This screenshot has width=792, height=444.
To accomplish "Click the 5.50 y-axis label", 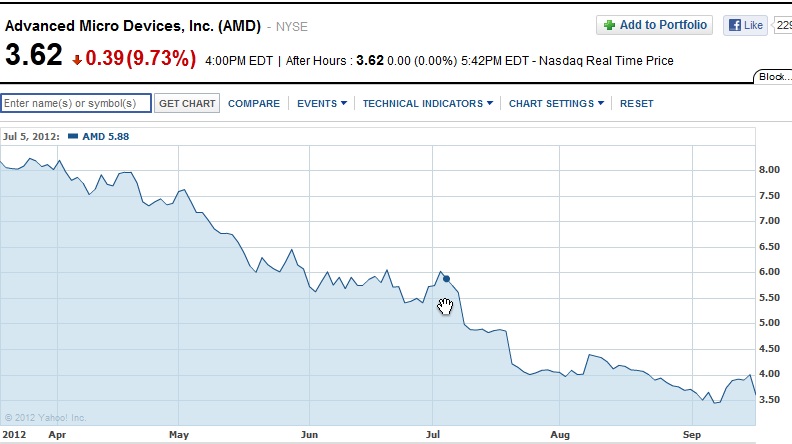I will [769, 298].
